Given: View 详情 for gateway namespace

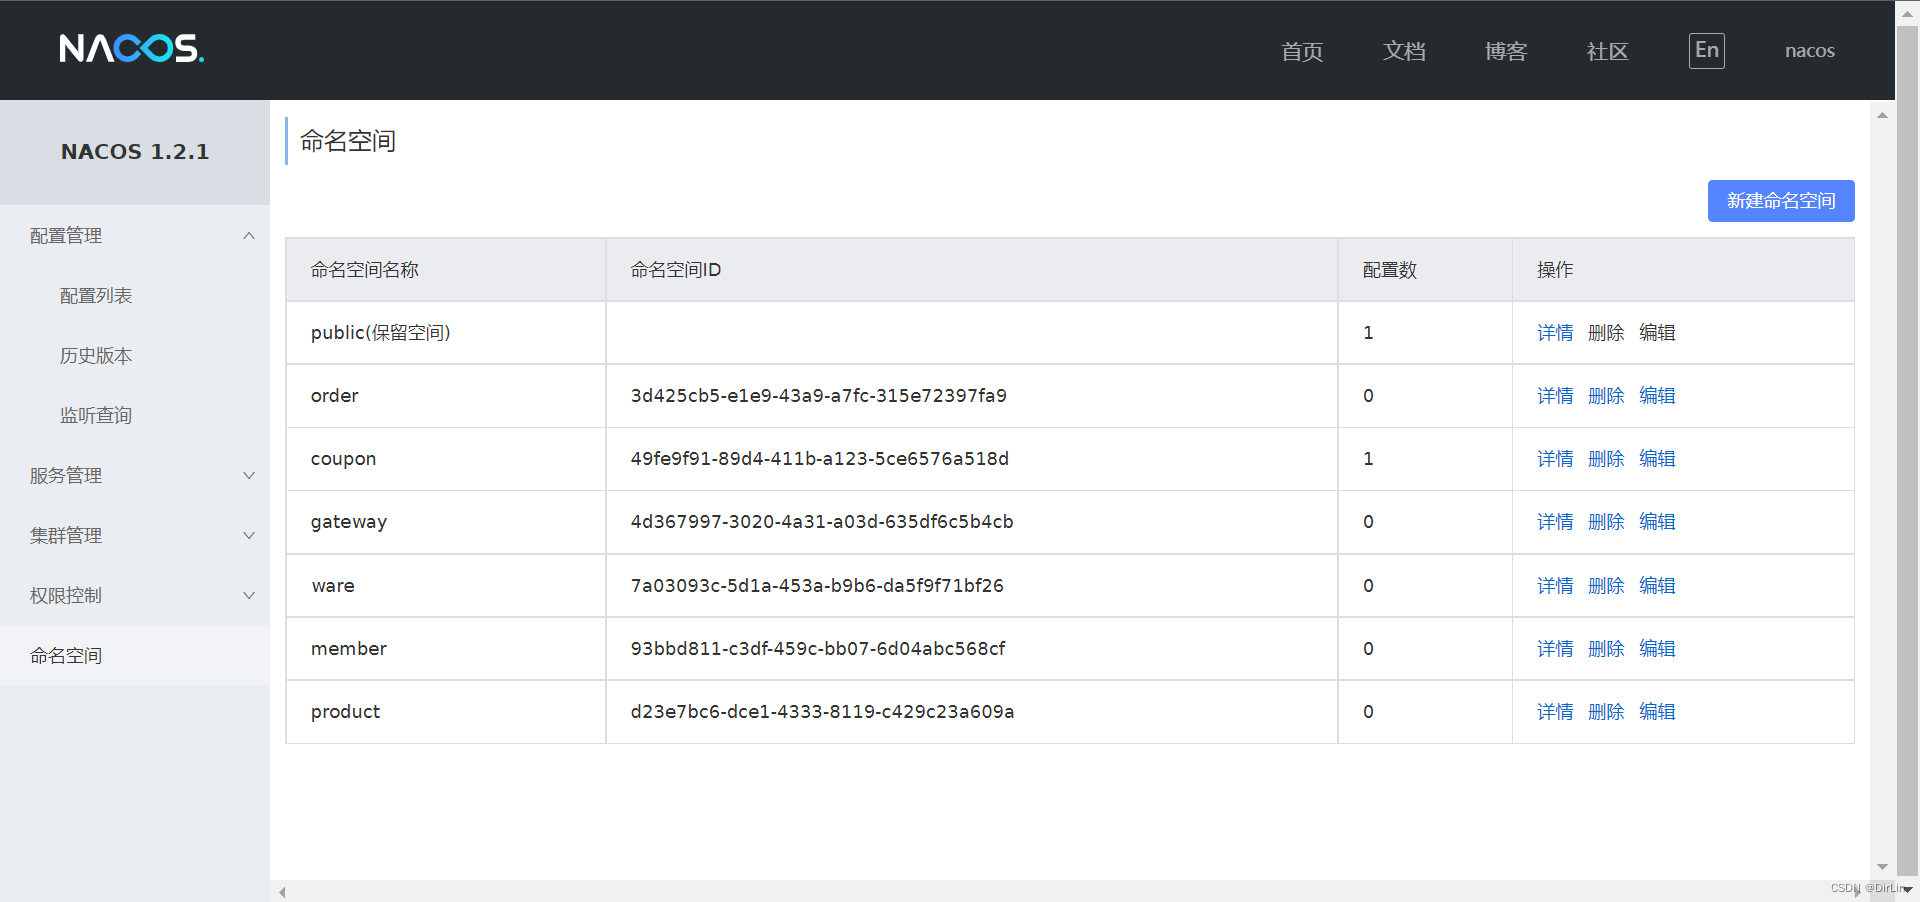Looking at the screenshot, I should (1555, 522).
